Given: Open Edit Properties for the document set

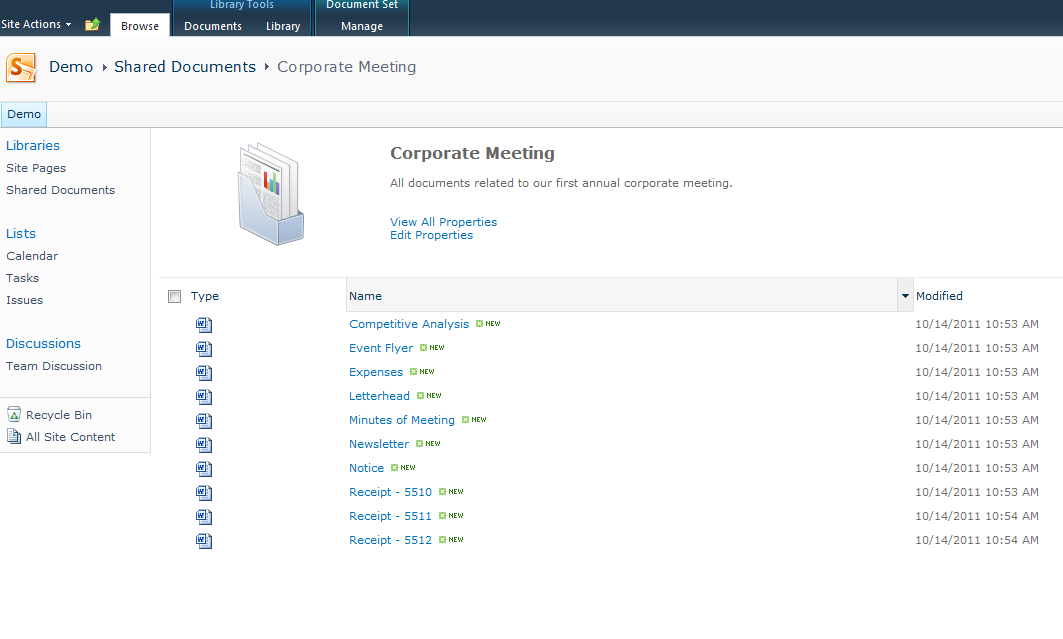Looking at the screenshot, I should point(431,235).
